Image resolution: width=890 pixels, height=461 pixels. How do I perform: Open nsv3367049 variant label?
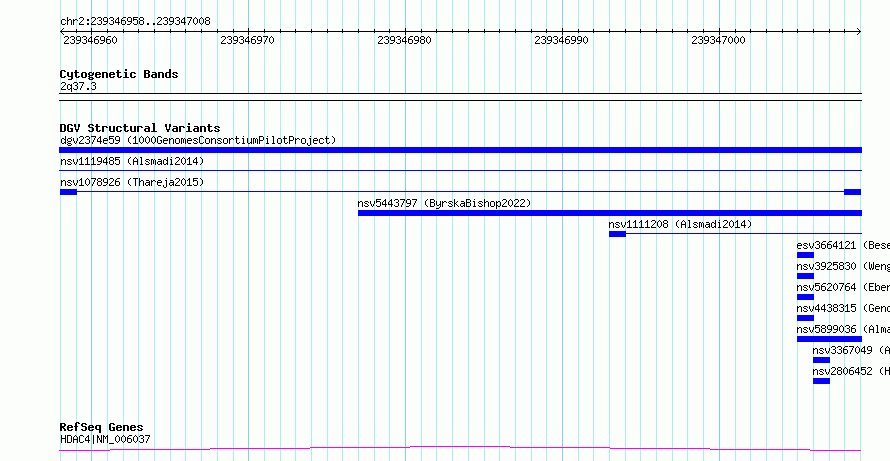(851, 350)
